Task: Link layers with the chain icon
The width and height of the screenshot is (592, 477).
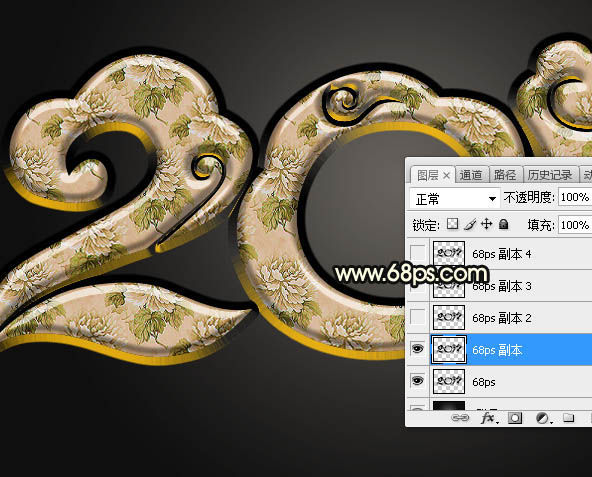Action: pos(460,418)
